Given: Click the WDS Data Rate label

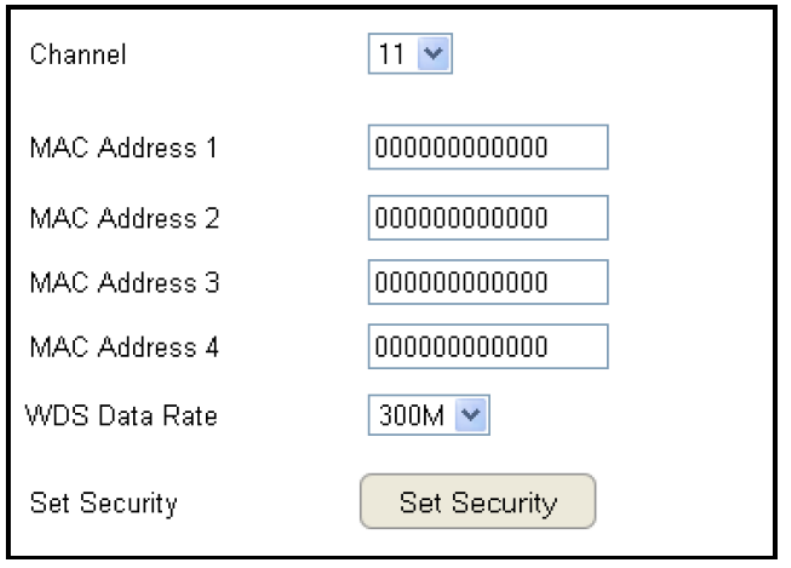Looking at the screenshot, I should click(x=120, y=416).
